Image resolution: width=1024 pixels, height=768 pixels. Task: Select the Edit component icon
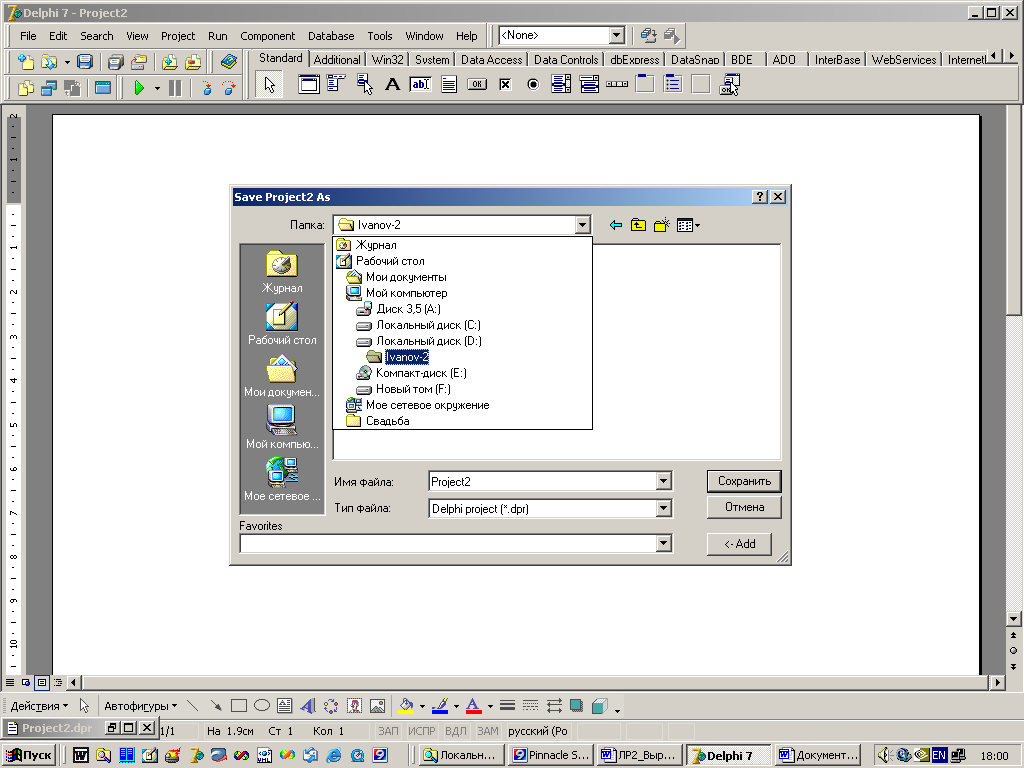(421, 84)
